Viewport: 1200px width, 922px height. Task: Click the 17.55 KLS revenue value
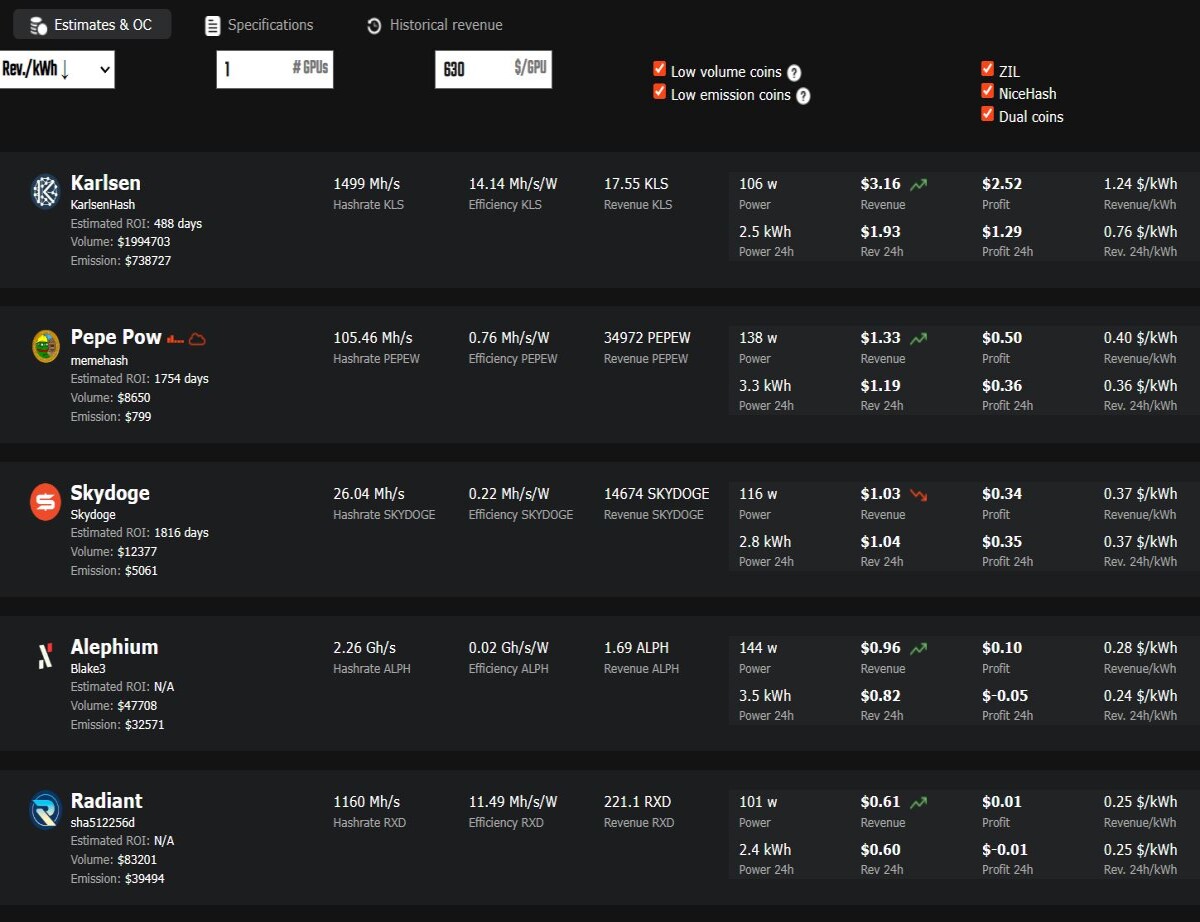point(636,184)
